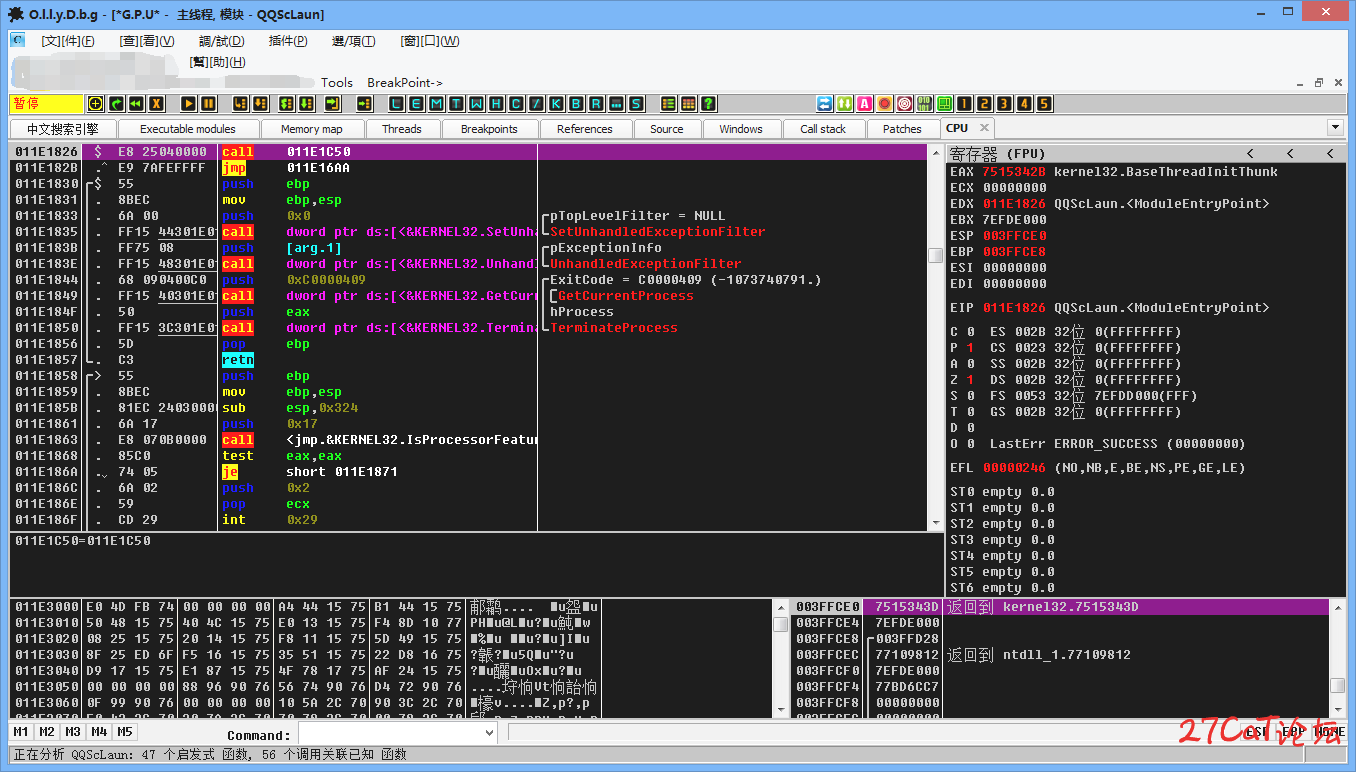Close the CPU tab
1356x772 pixels.
[x=984, y=128]
